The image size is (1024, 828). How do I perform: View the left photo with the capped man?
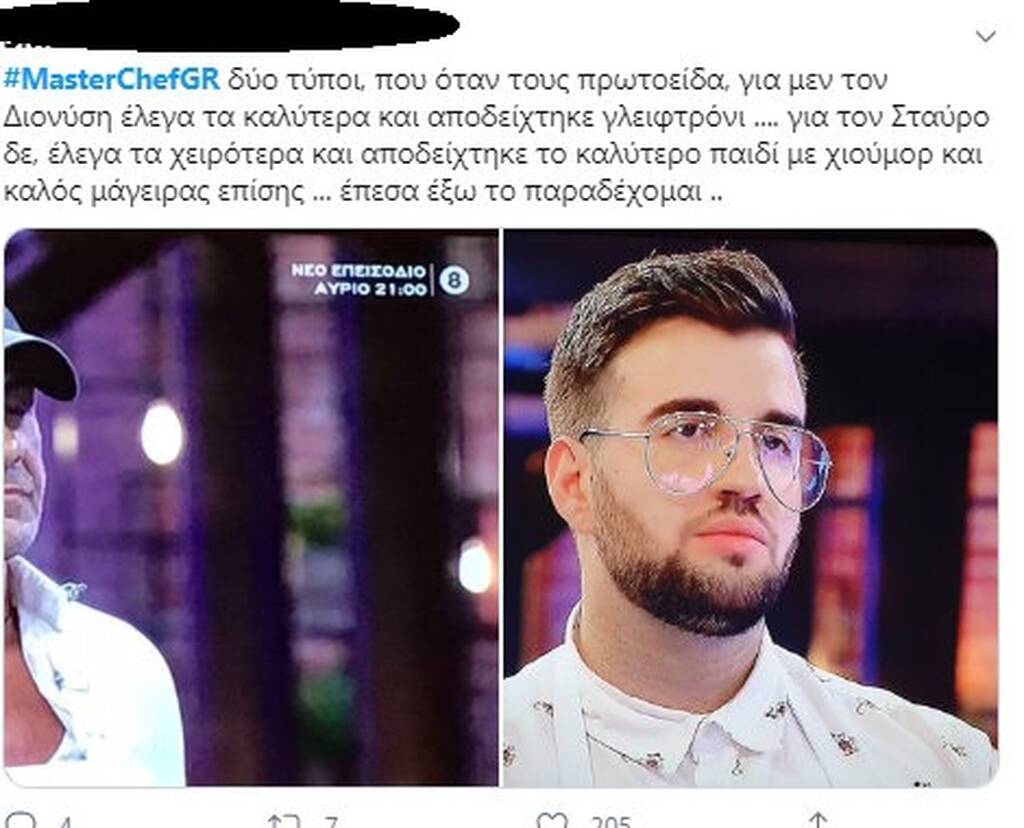[x=251, y=507]
